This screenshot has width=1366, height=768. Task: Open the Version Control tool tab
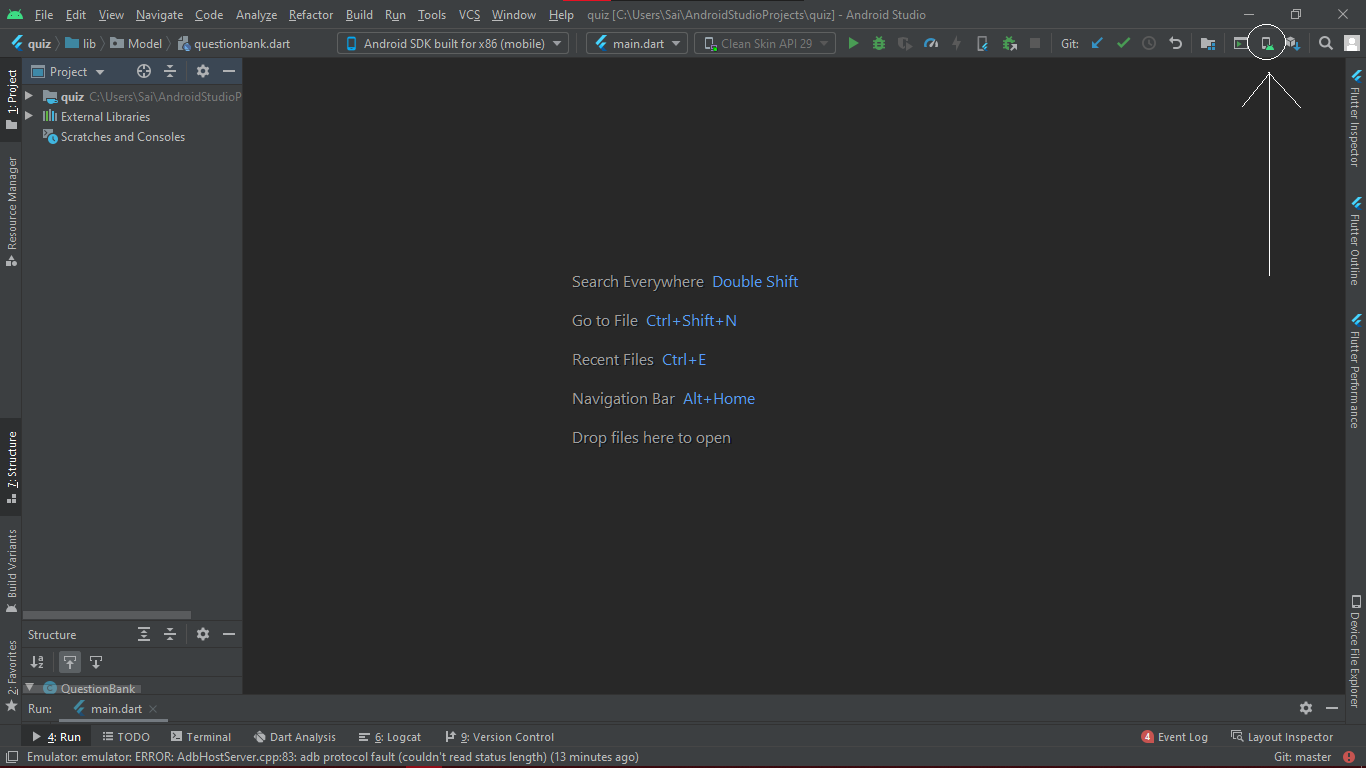(500, 737)
